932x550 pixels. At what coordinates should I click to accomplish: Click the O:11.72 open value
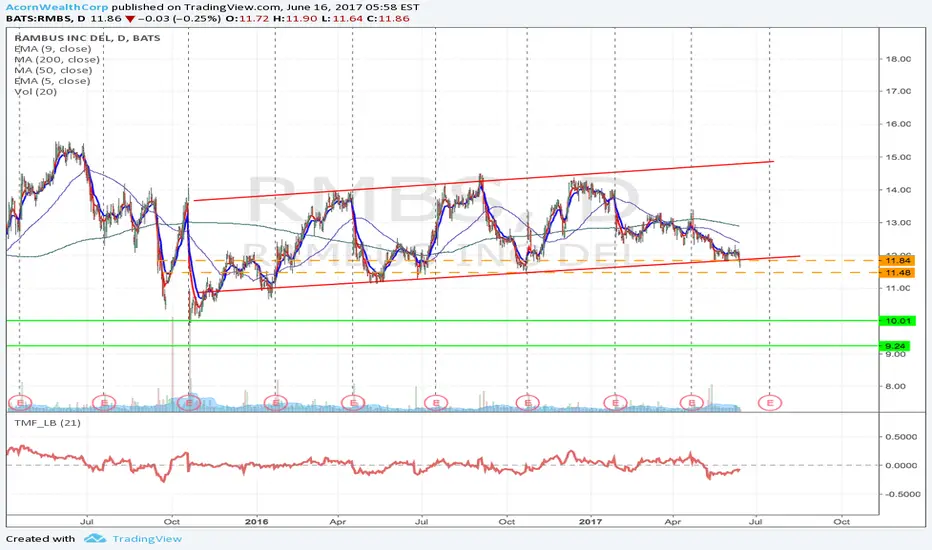point(247,18)
